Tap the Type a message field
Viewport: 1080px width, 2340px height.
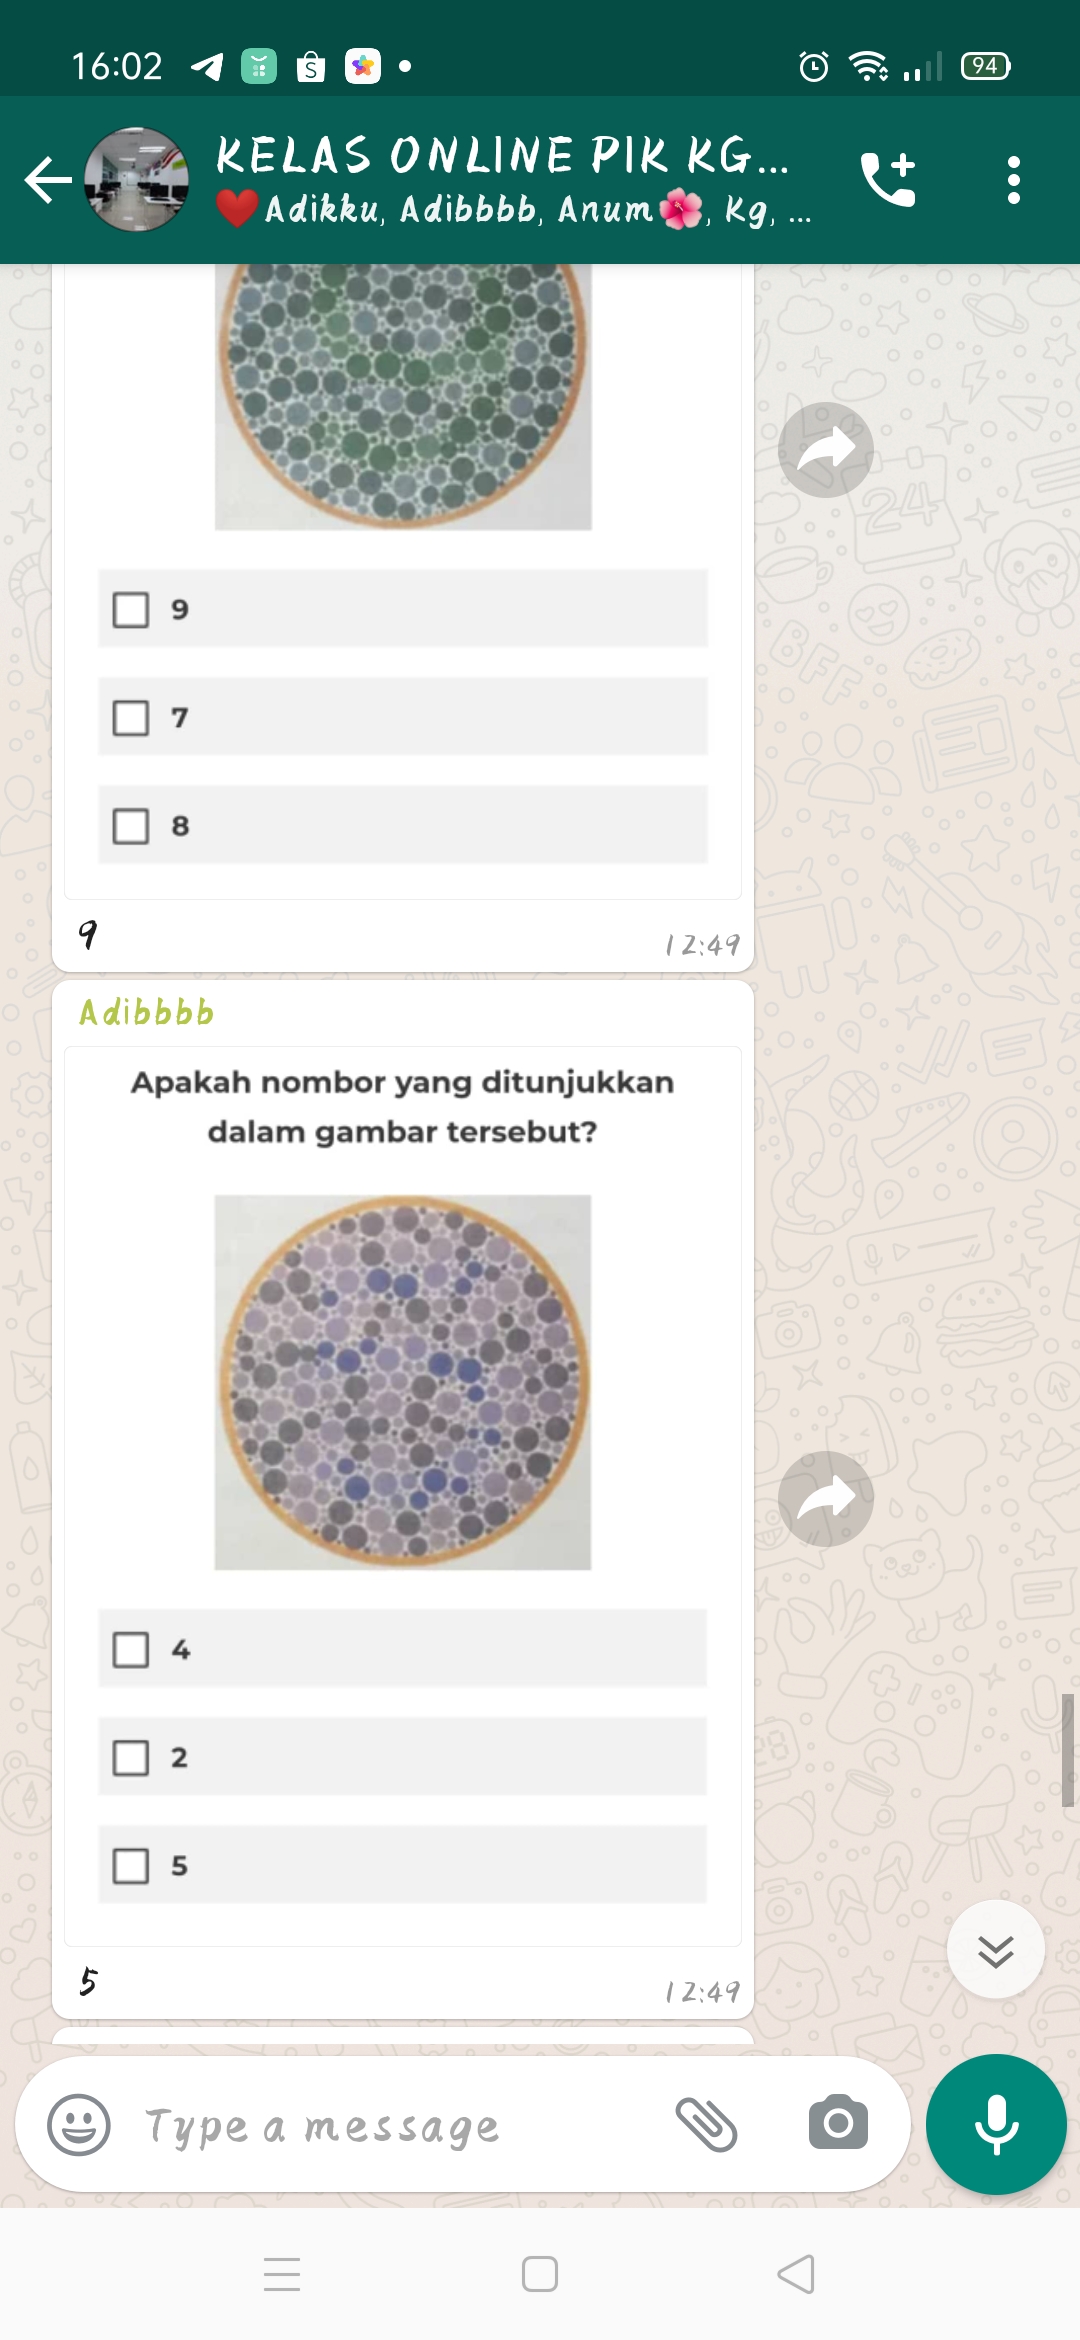coord(400,2126)
